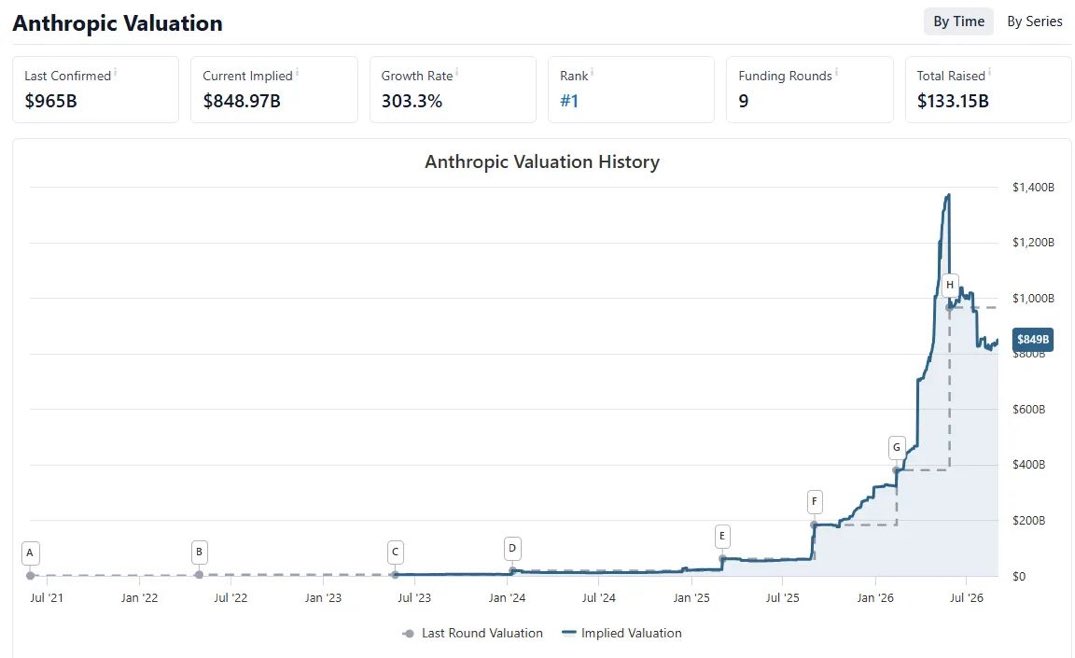1075x658 pixels.
Task: Click the Funding Rounds count 9
Action: (743, 101)
